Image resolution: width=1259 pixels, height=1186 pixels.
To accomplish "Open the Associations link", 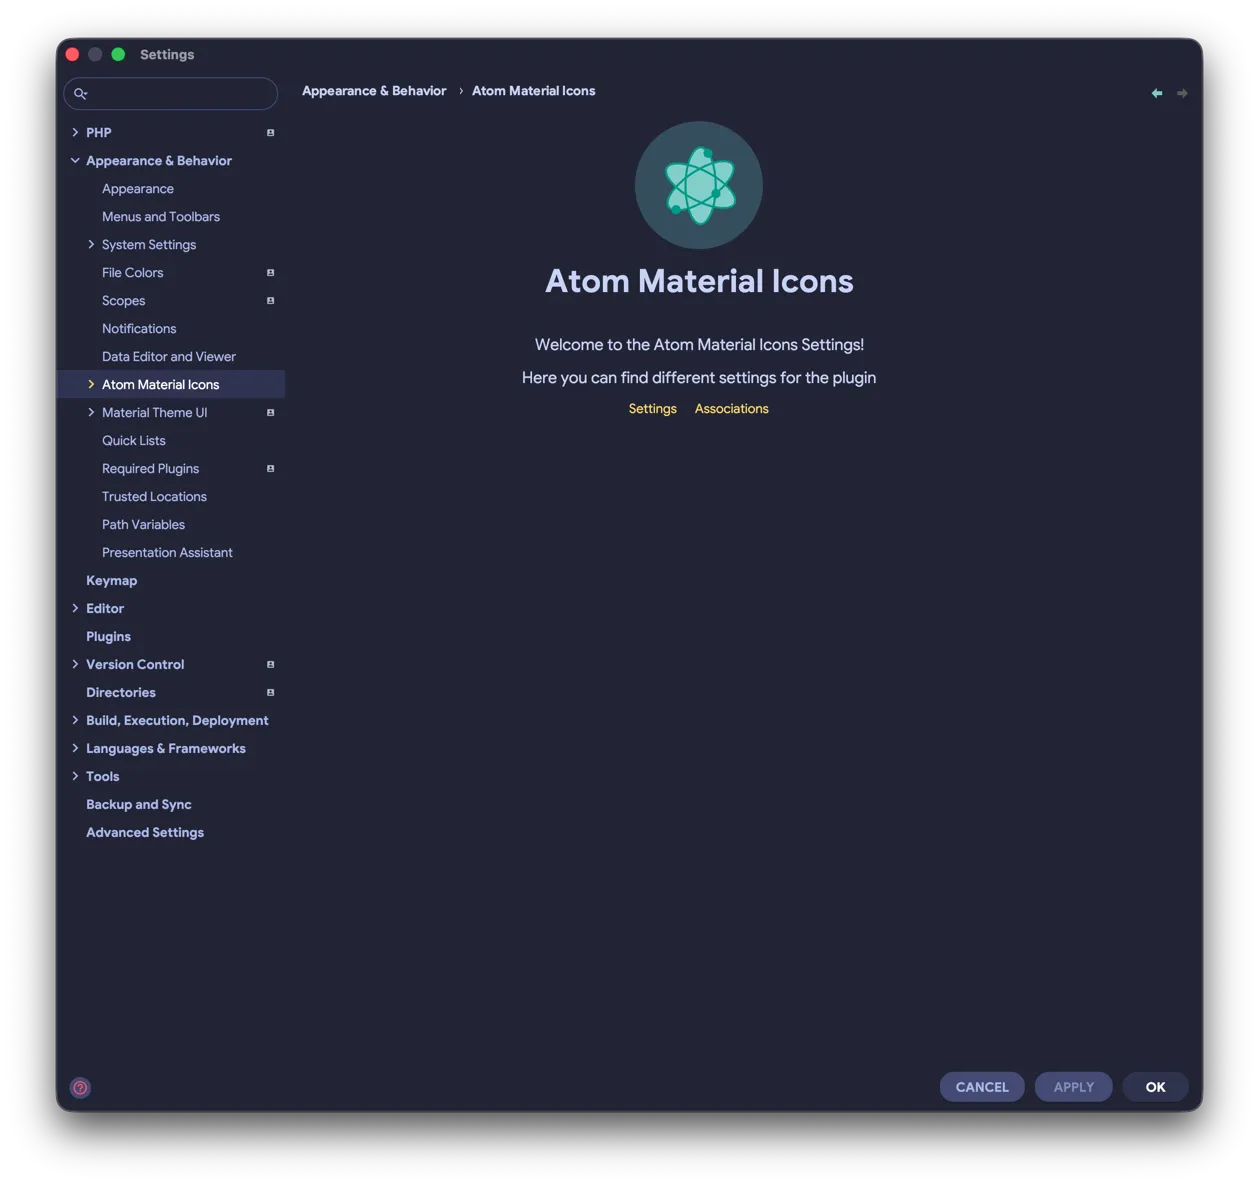I will click(x=732, y=409).
